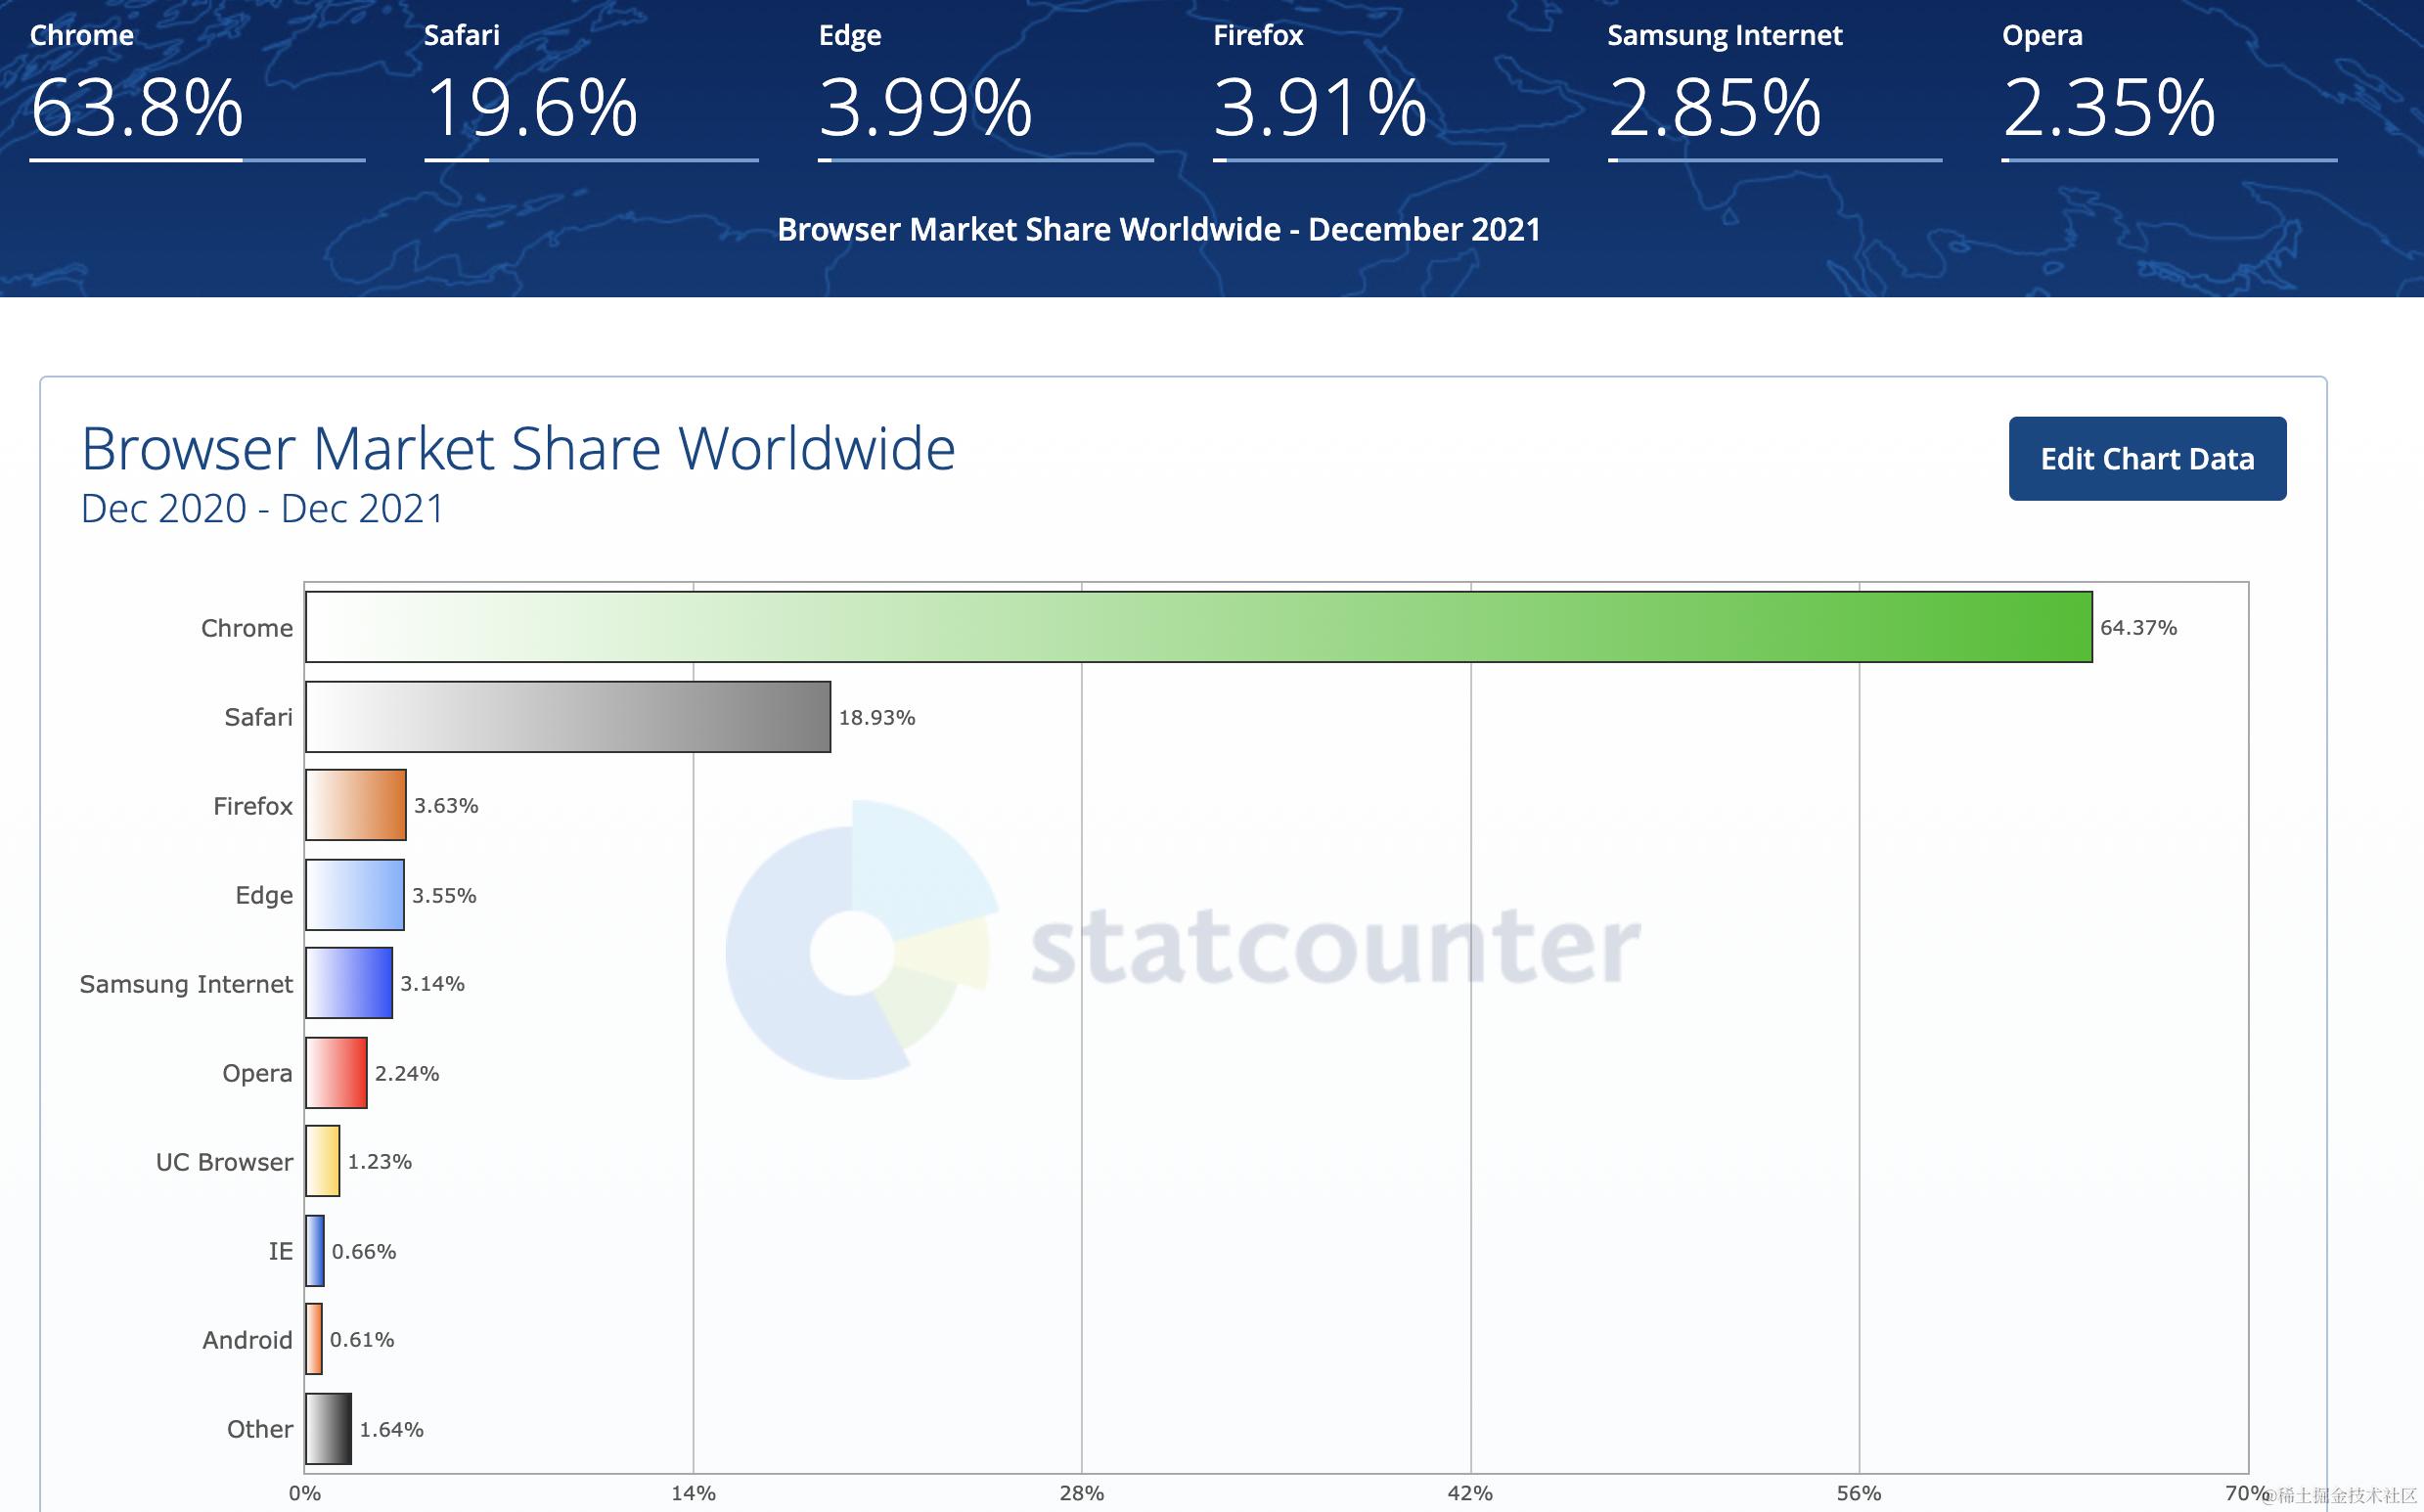The height and width of the screenshot is (1512, 2424).
Task: Click the Edge 3.99% header stat
Action: click(x=925, y=107)
